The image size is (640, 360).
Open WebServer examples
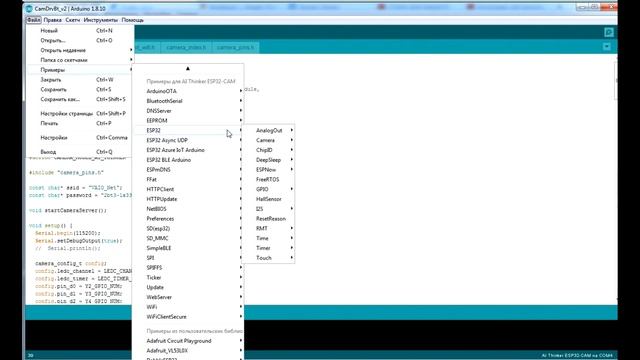pyautogui.click(x=188, y=297)
